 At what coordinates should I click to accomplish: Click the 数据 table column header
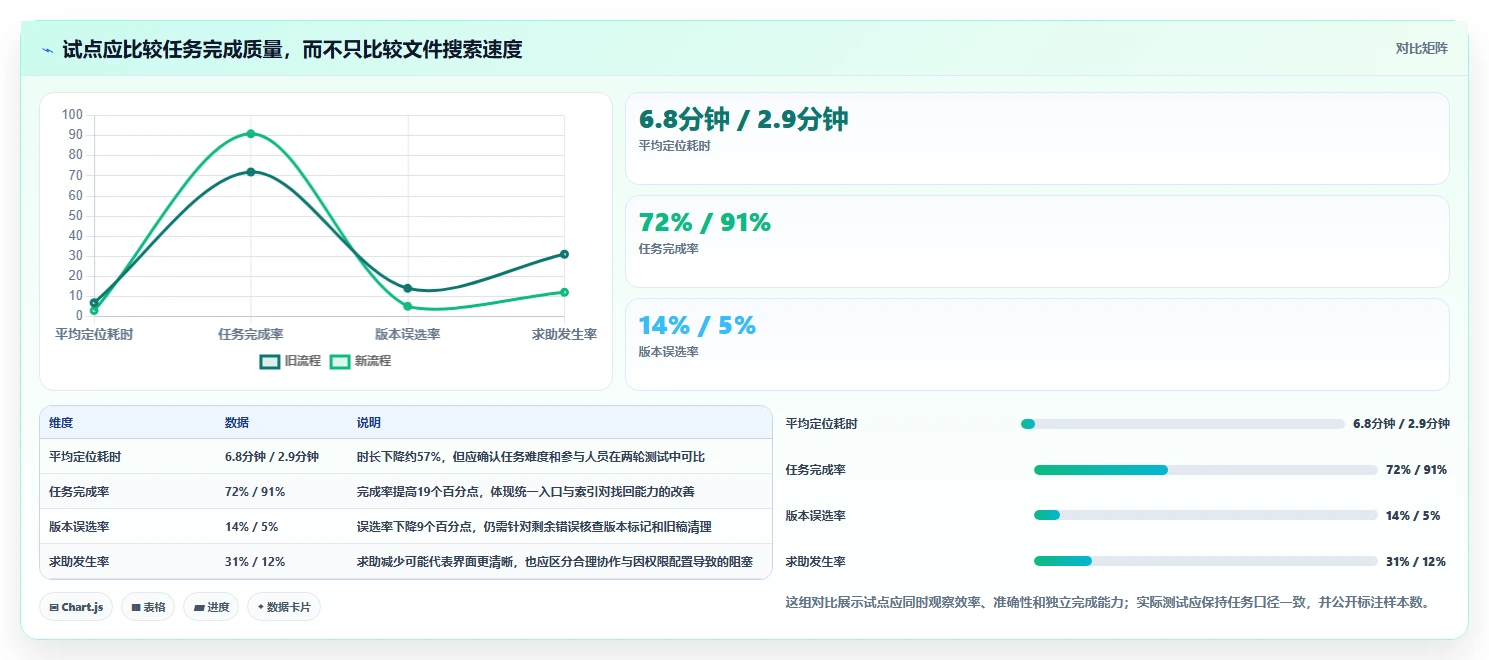pyautogui.click(x=237, y=423)
